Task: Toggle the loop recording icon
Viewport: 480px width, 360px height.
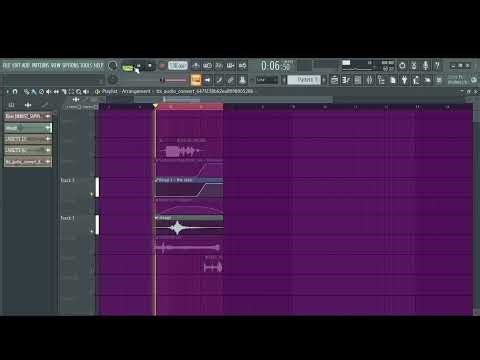Action: [x=242, y=66]
